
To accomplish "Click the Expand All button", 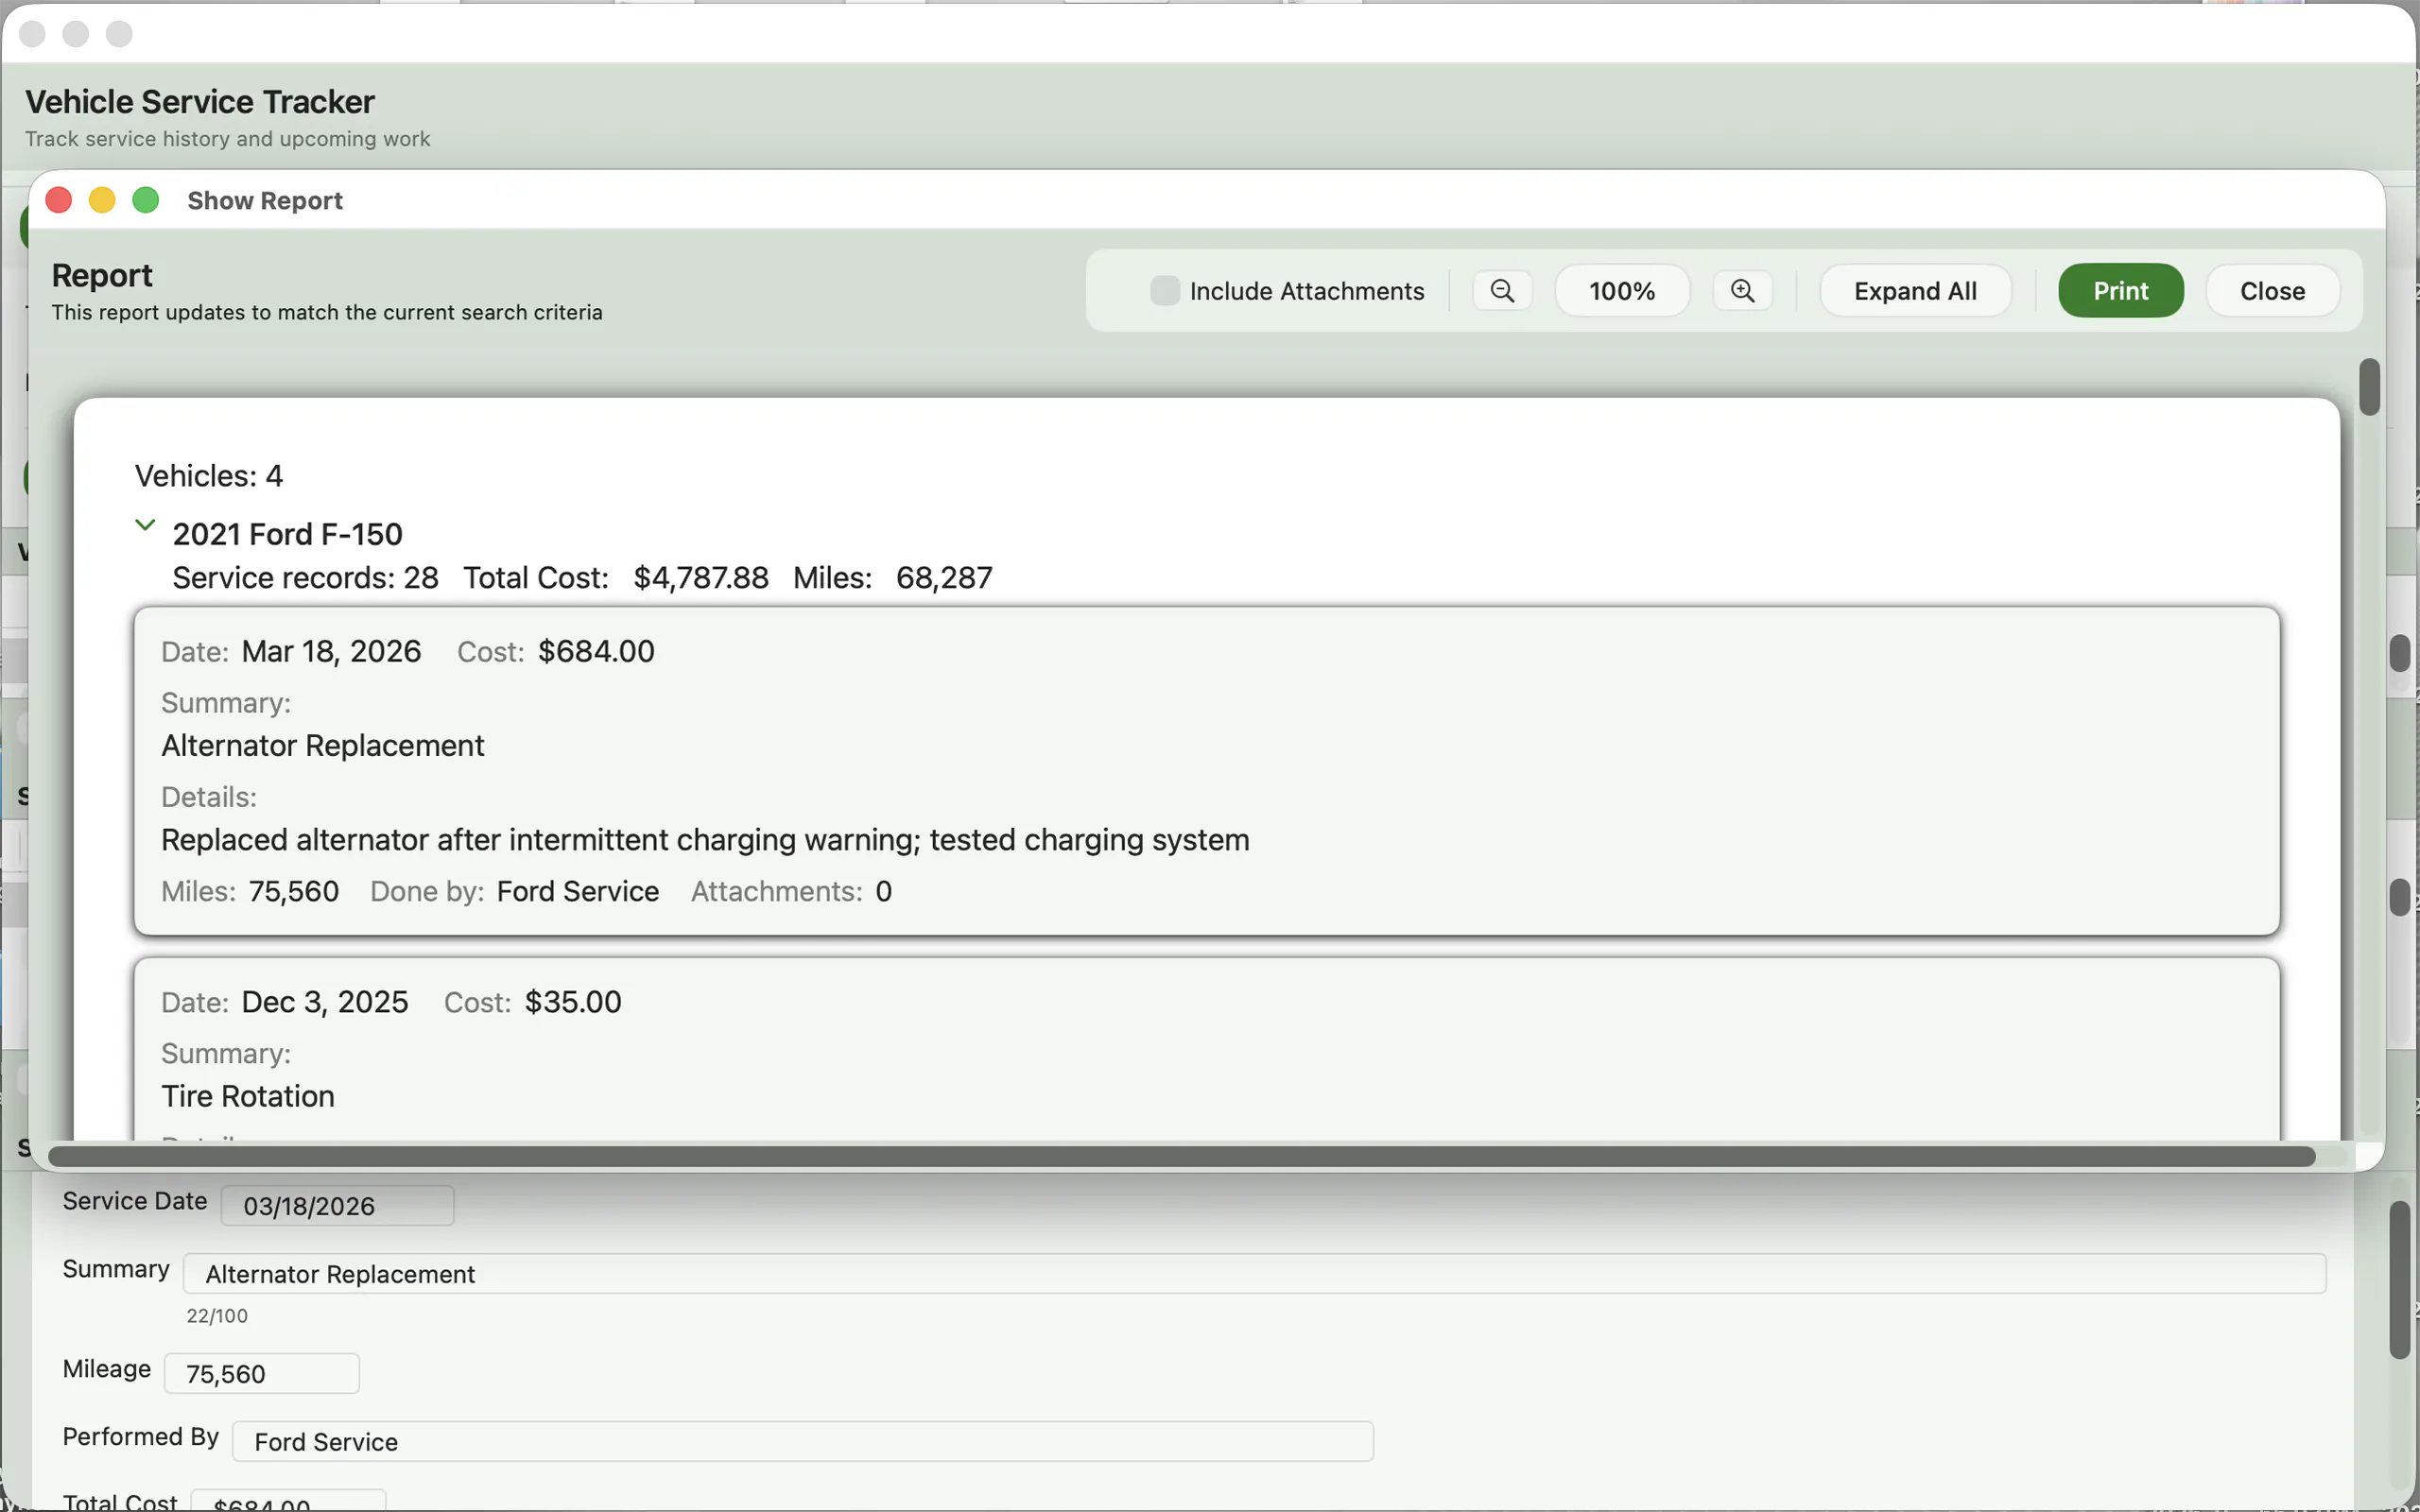I will [1914, 291].
